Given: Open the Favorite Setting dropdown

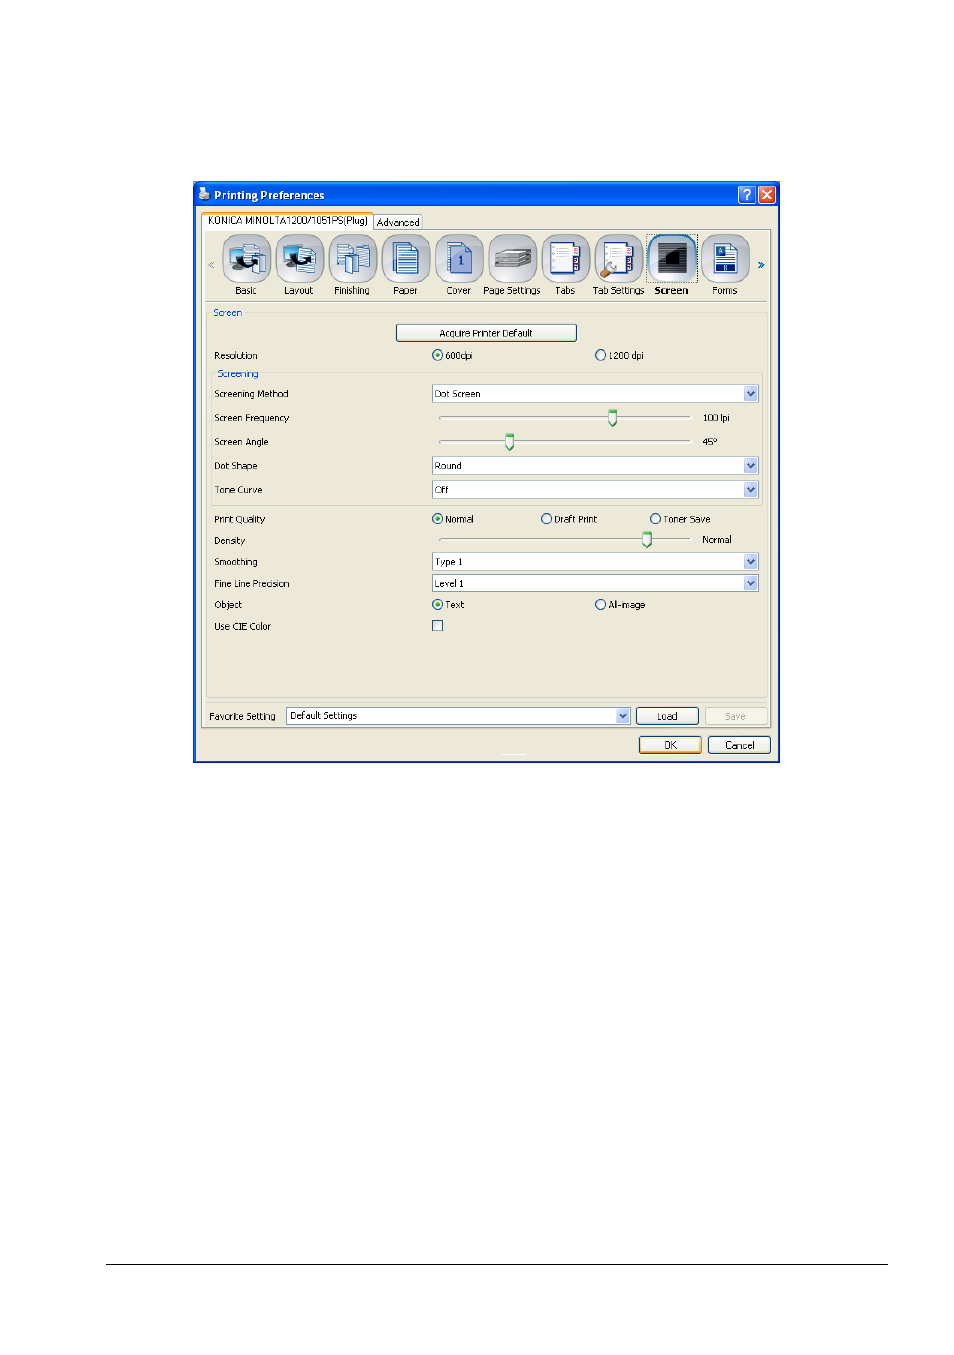Looking at the screenshot, I should [459, 716].
